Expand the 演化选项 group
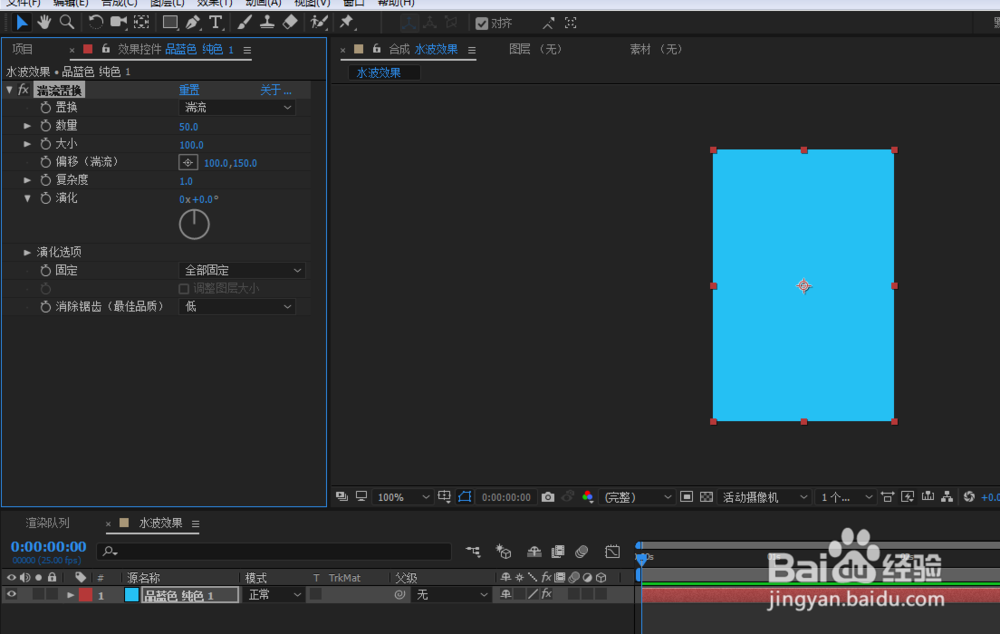This screenshot has width=1000, height=634. [27, 253]
